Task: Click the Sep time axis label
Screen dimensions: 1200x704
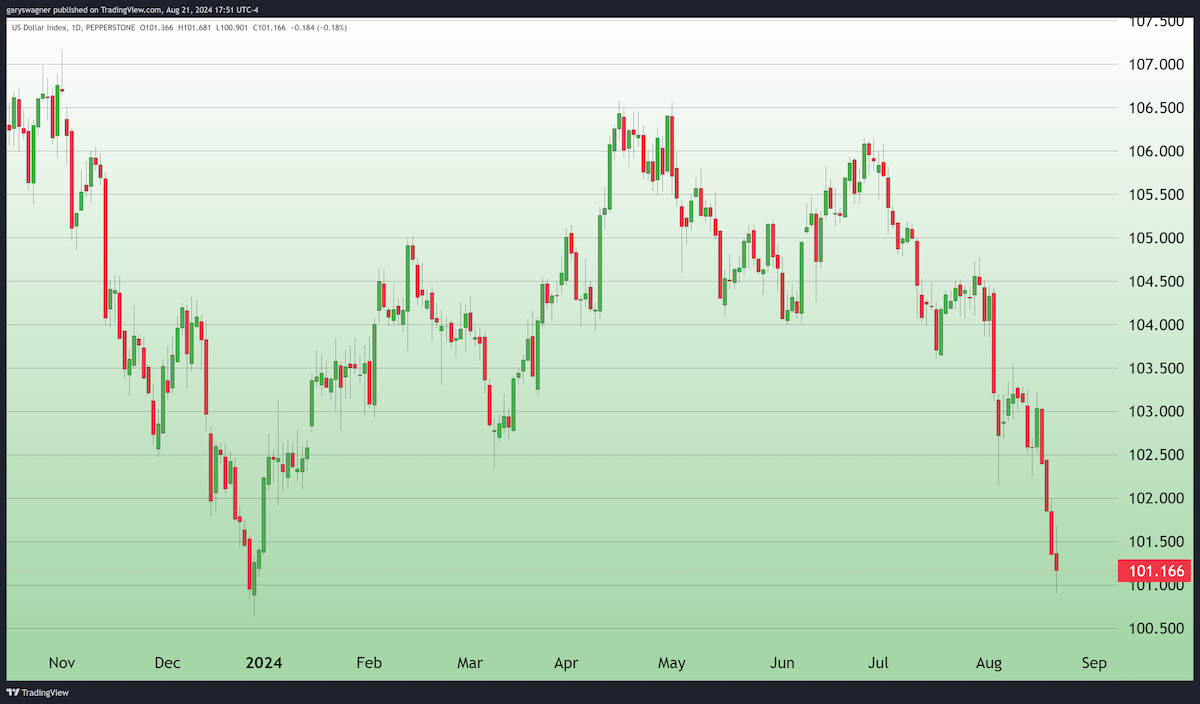Action: 1093,663
